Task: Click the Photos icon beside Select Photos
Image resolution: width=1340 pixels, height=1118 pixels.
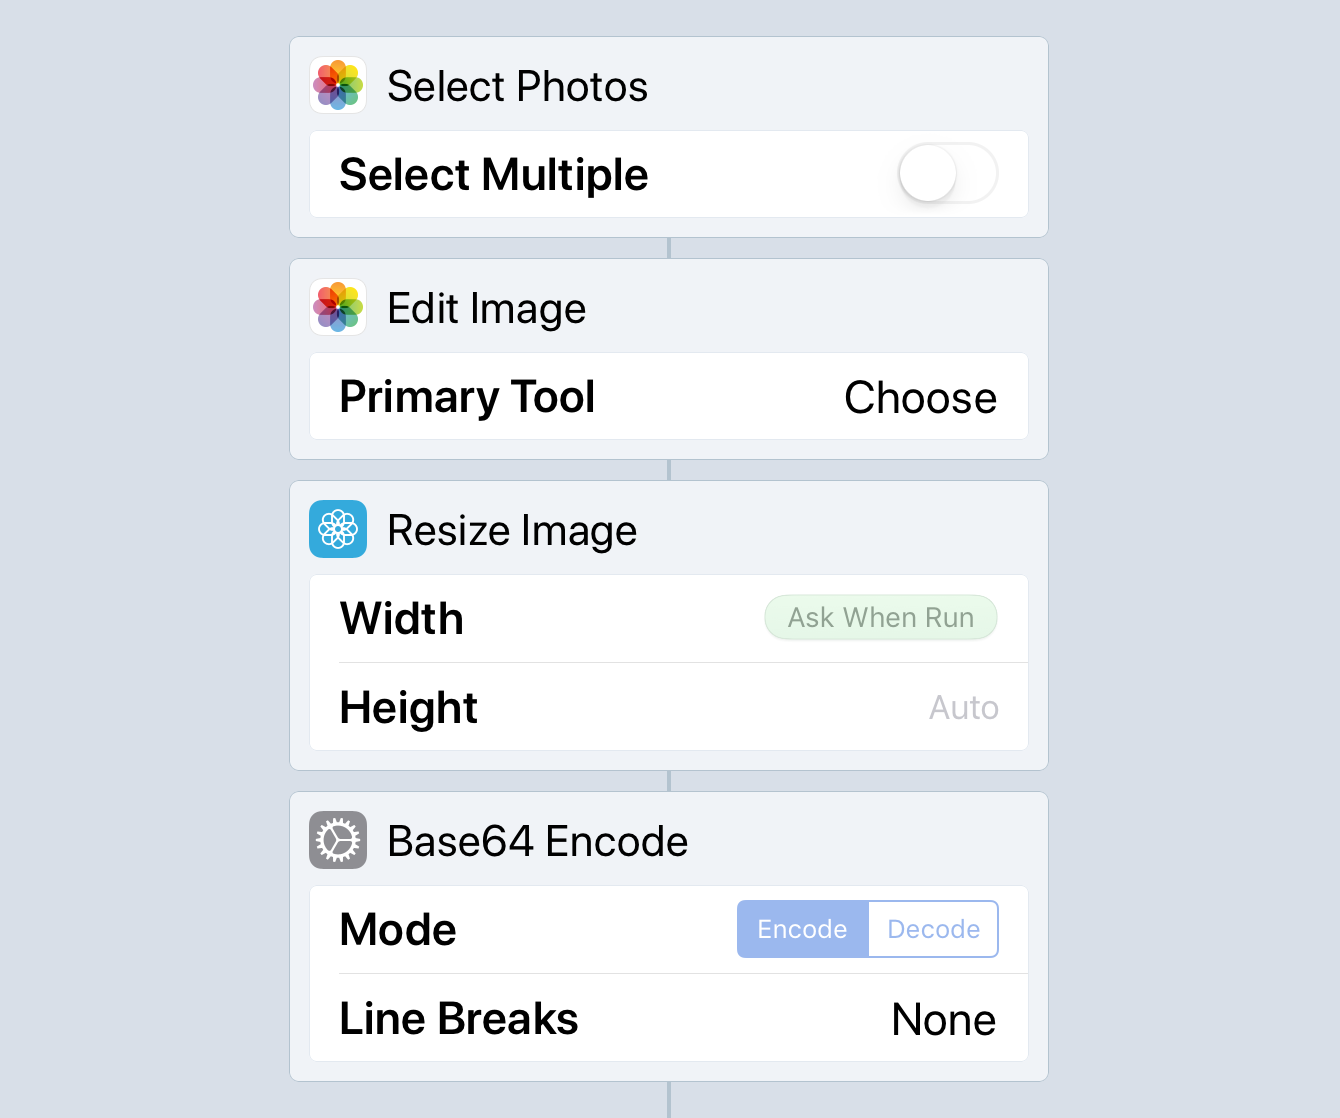Action: click(x=338, y=85)
